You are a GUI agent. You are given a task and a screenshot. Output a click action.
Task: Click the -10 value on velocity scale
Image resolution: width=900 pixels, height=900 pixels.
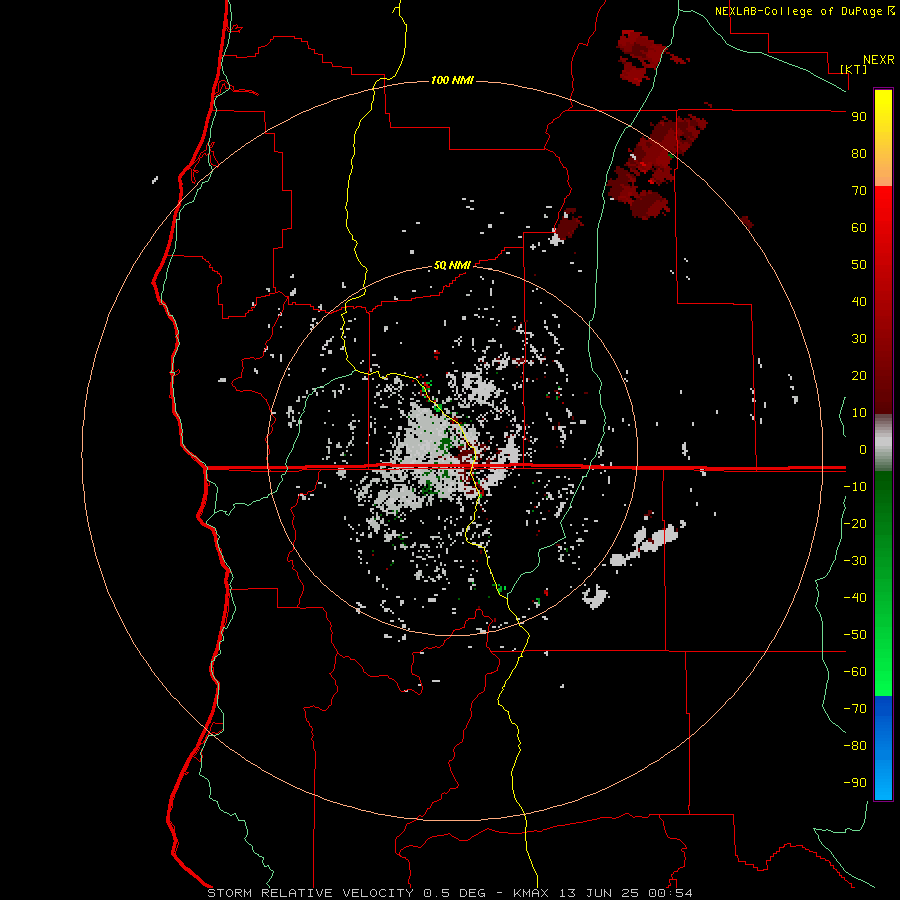pos(855,487)
